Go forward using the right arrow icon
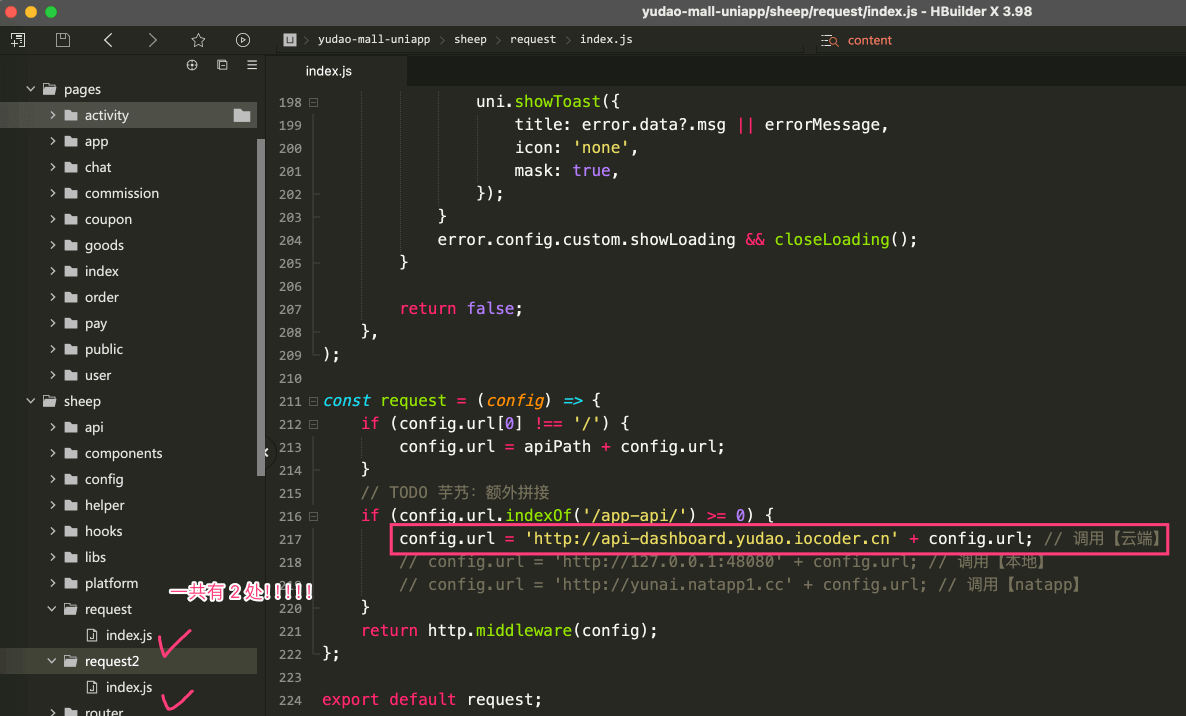The image size is (1186, 716). pyautogui.click(x=152, y=40)
